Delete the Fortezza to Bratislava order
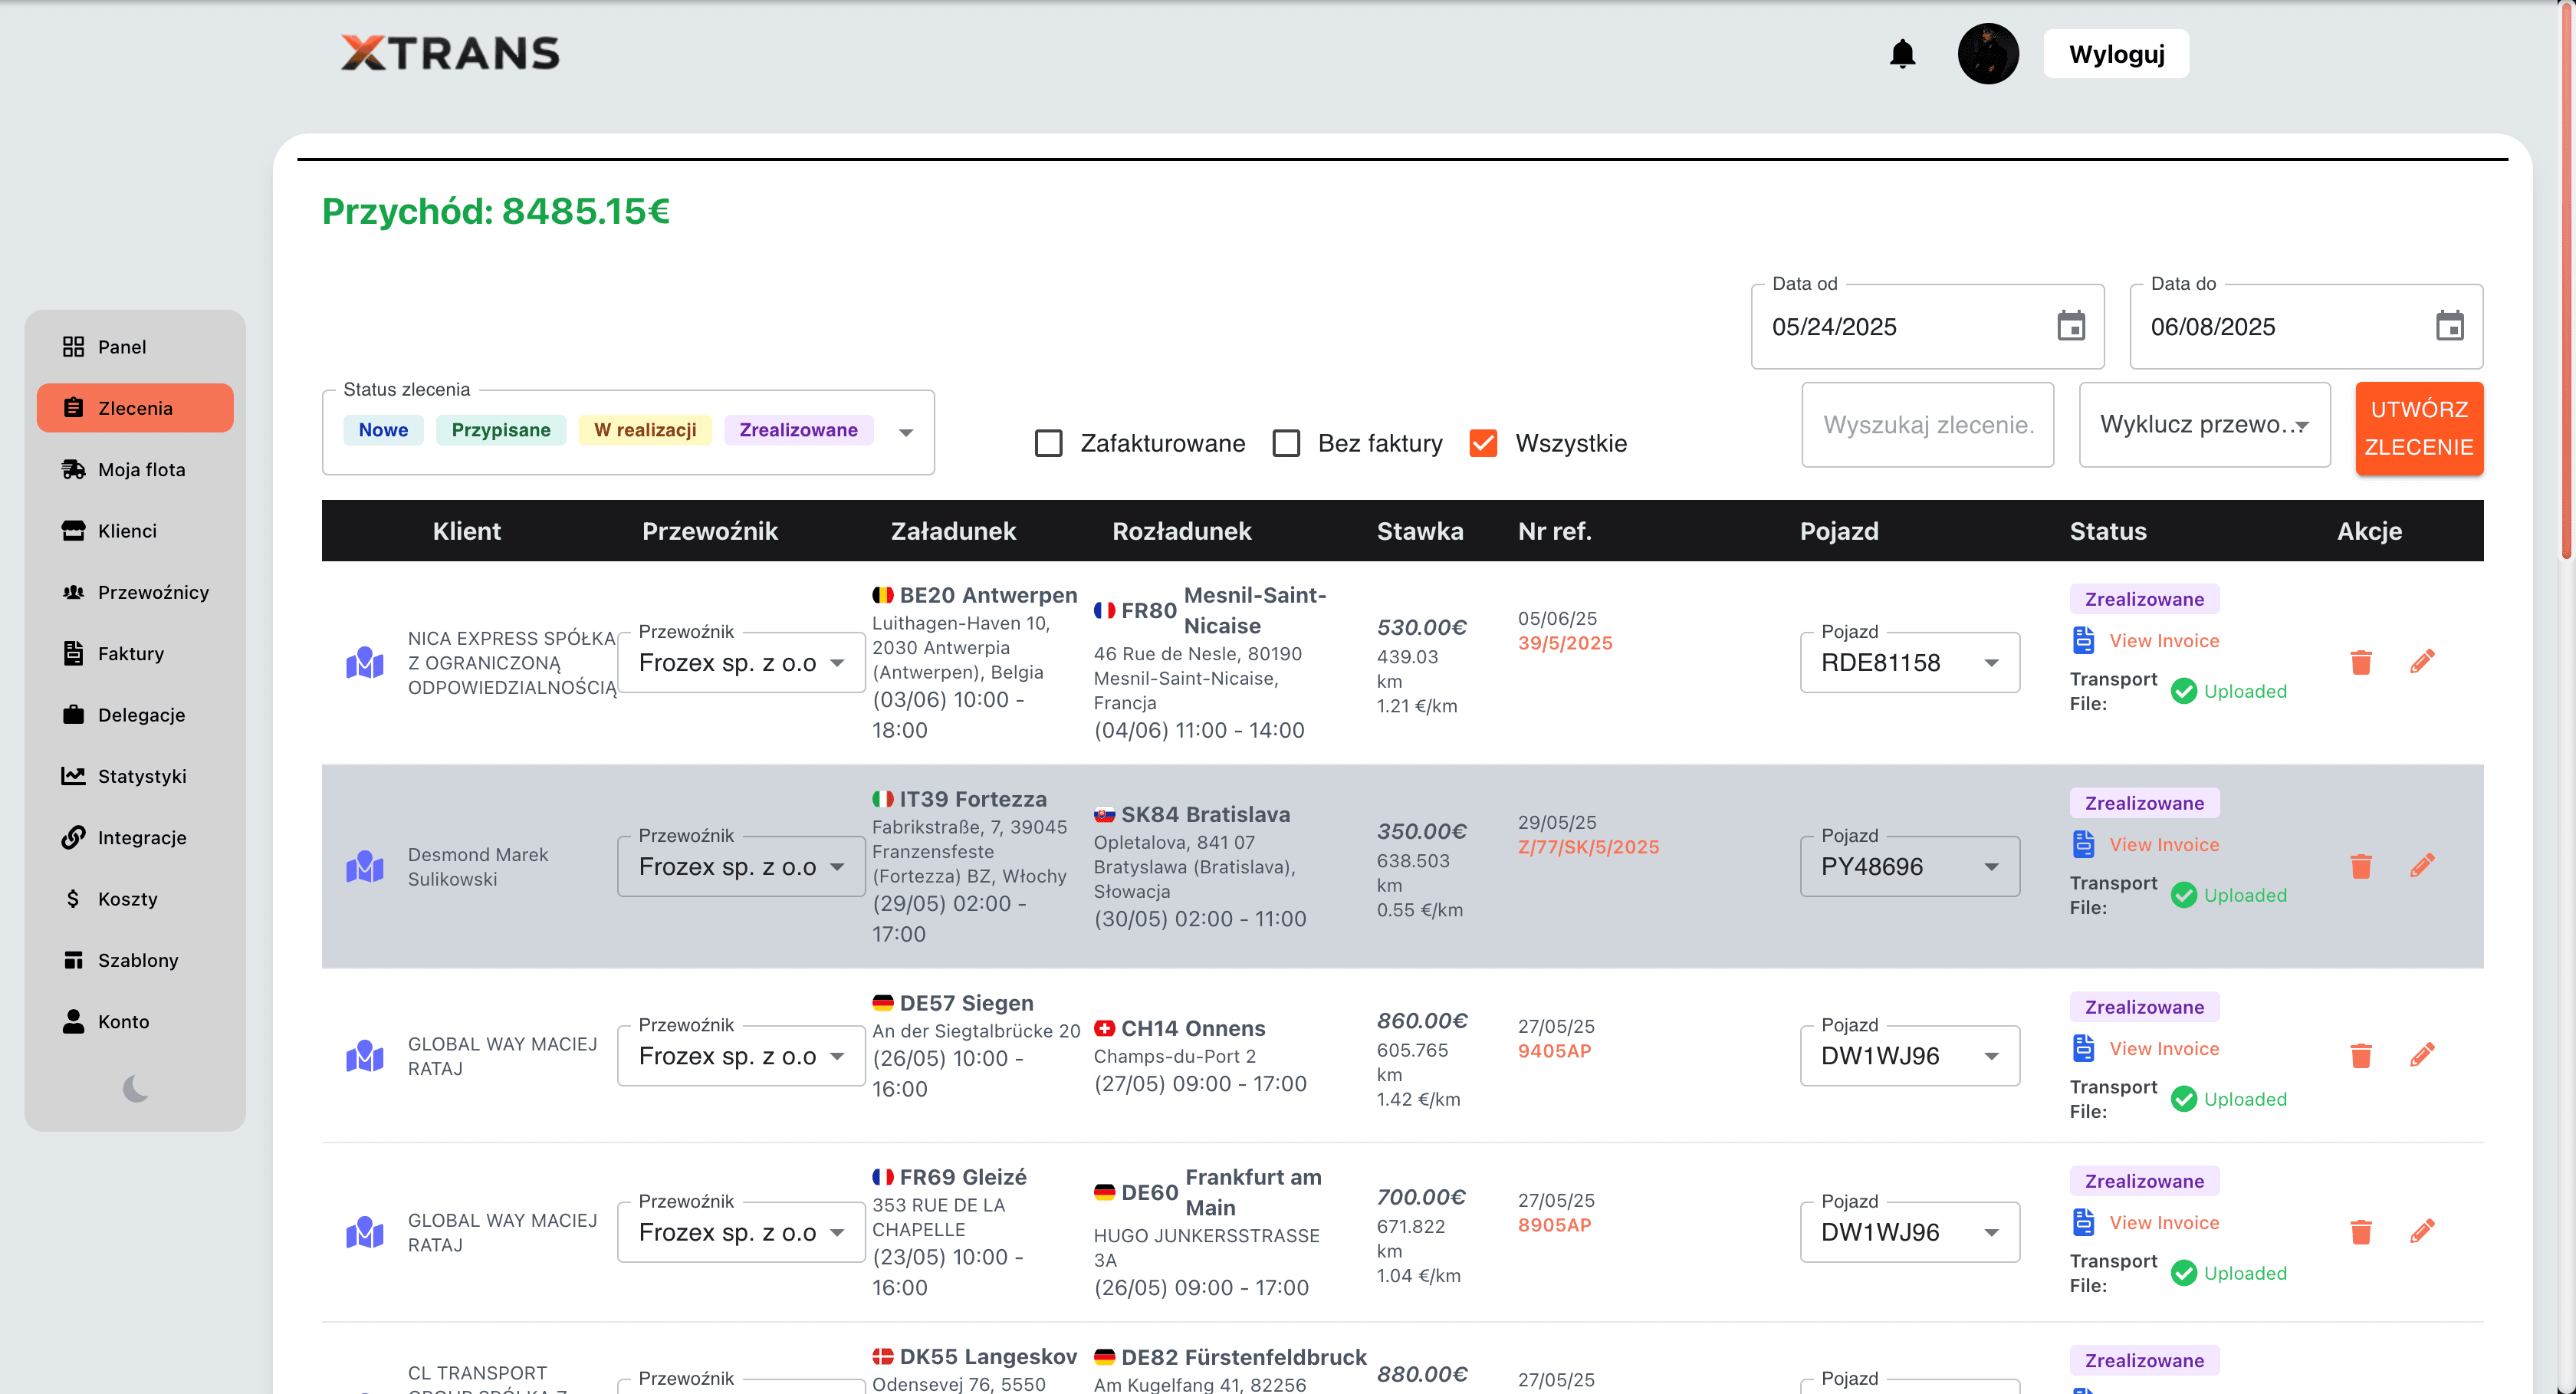The height and width of the screenshot is (1394, 2576). click(2360, 866)
